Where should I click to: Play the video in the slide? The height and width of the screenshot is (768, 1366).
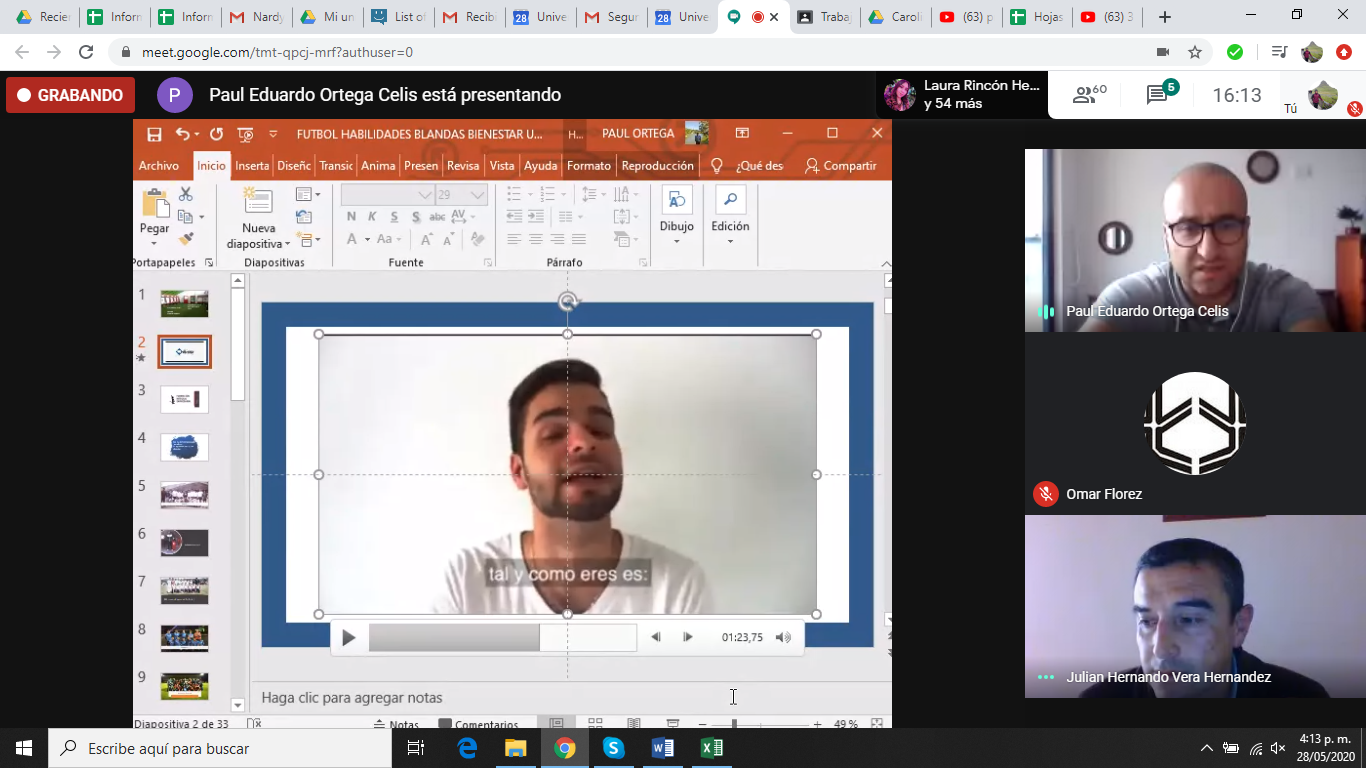pos(348,638)
